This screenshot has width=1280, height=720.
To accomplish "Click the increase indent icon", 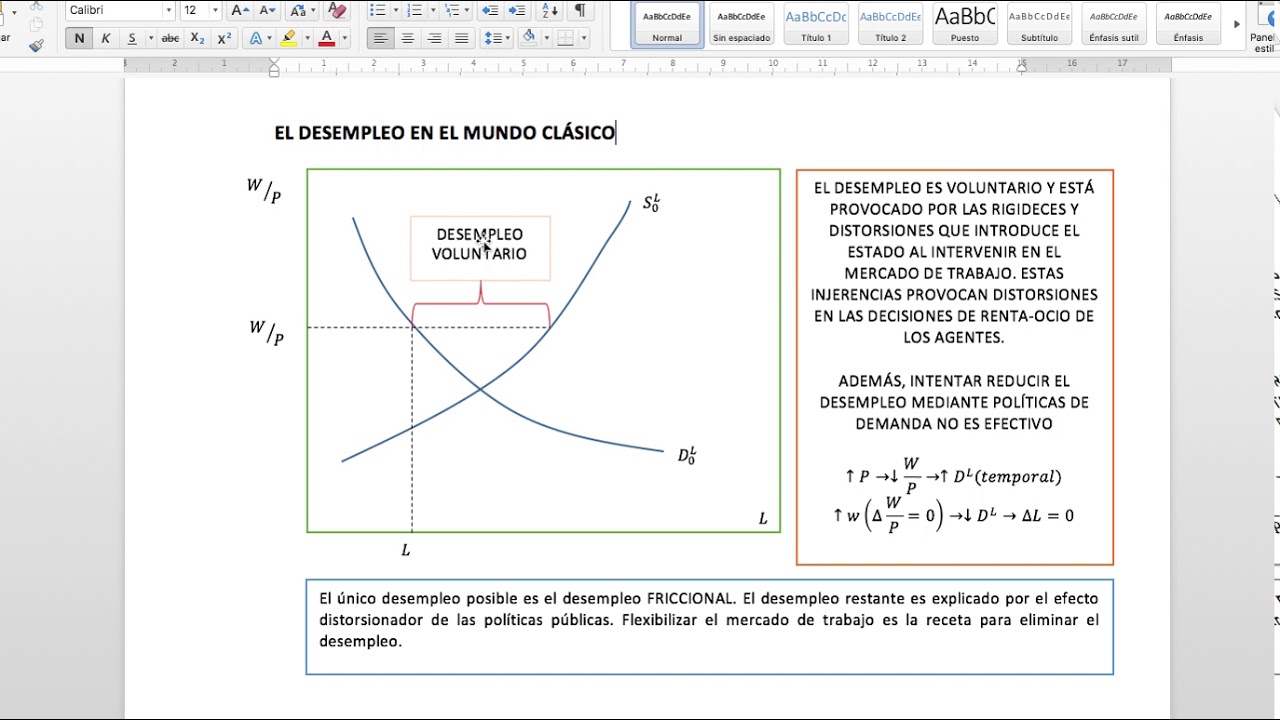I will tap(517, 10).
